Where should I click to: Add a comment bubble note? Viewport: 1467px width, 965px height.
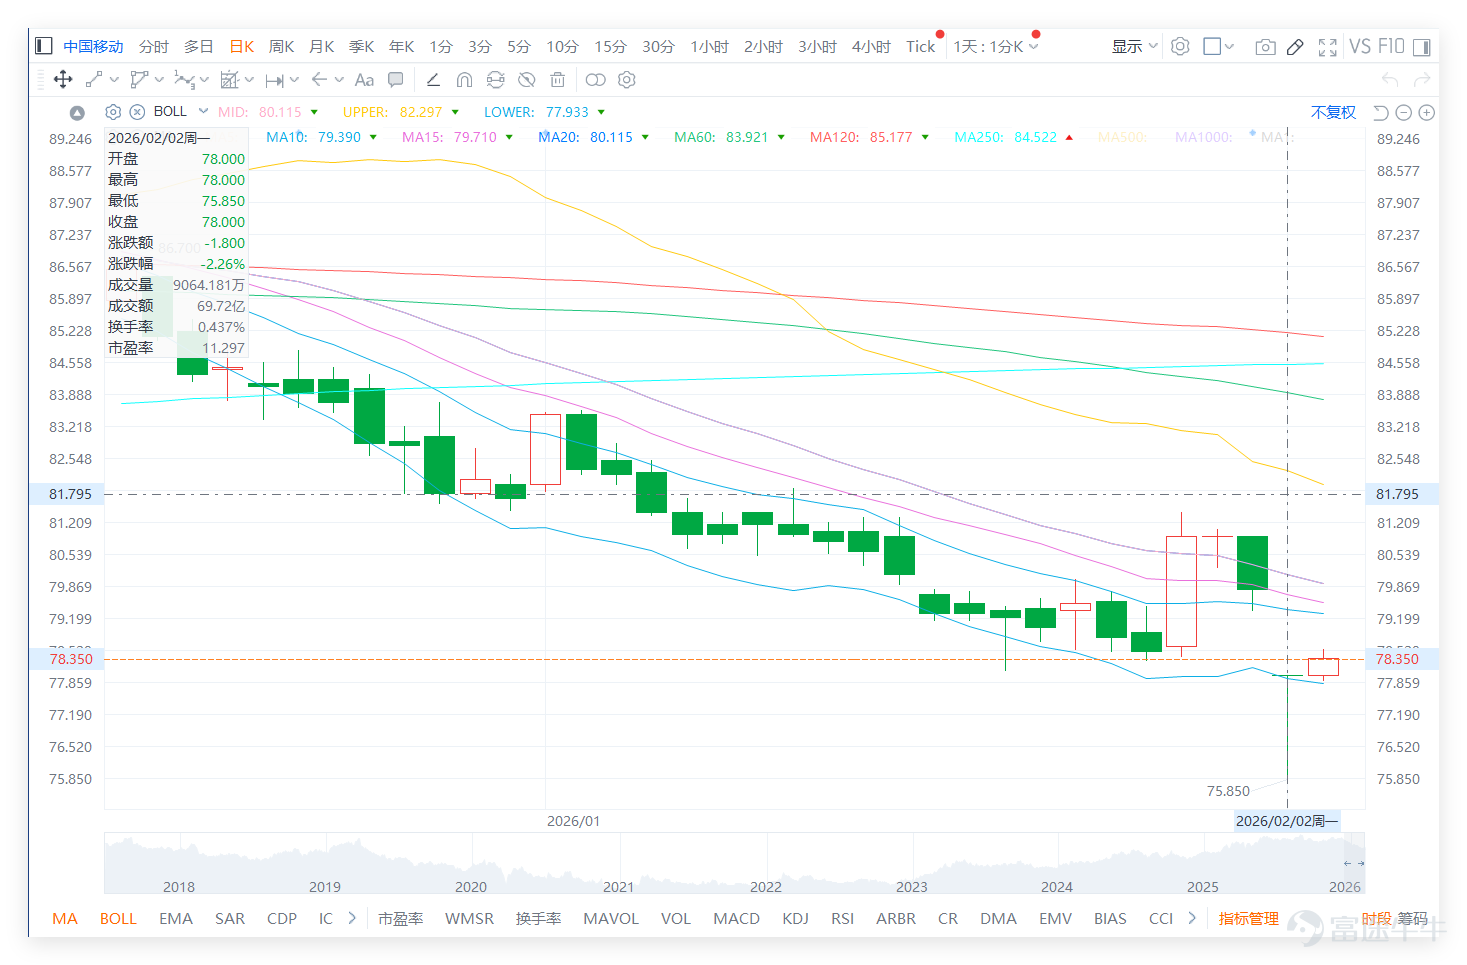pos(396,80)
